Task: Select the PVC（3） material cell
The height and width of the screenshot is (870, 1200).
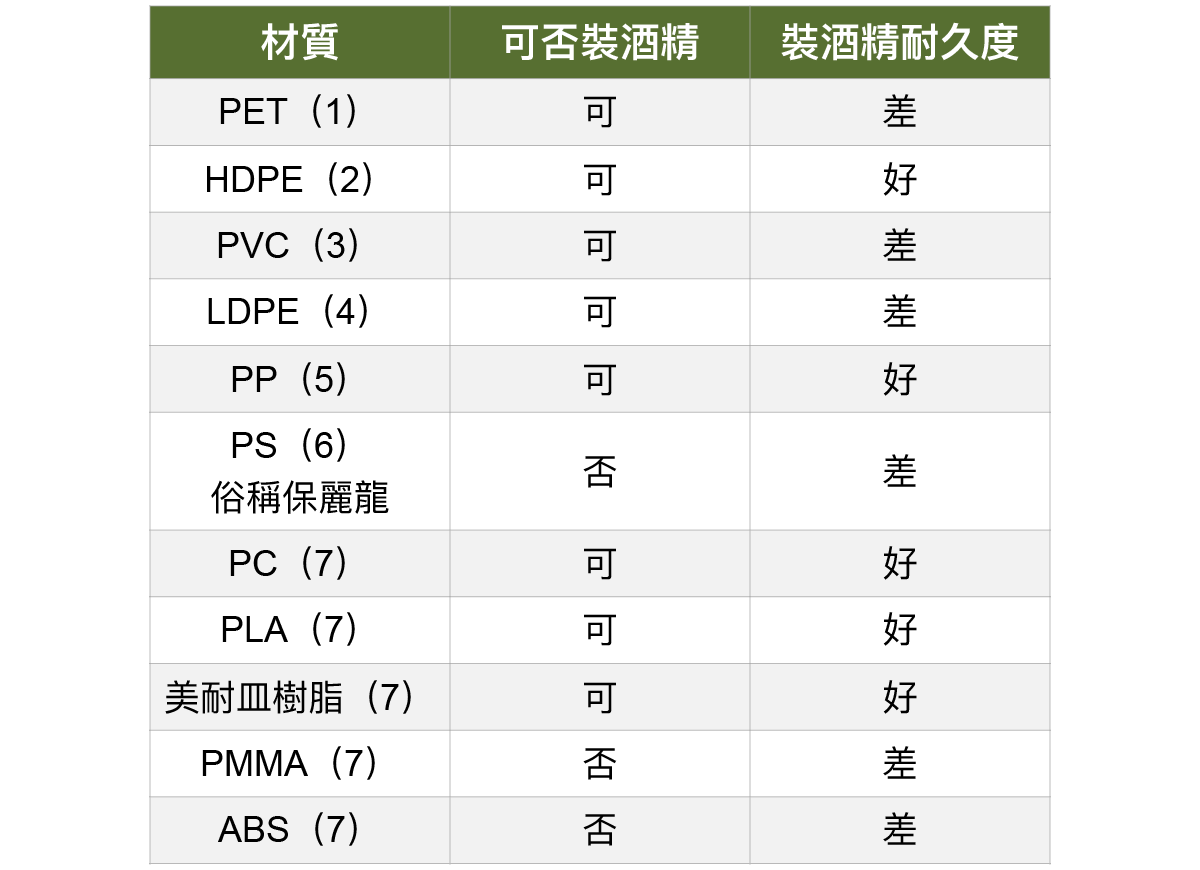Action: click(x=300, y=246)
